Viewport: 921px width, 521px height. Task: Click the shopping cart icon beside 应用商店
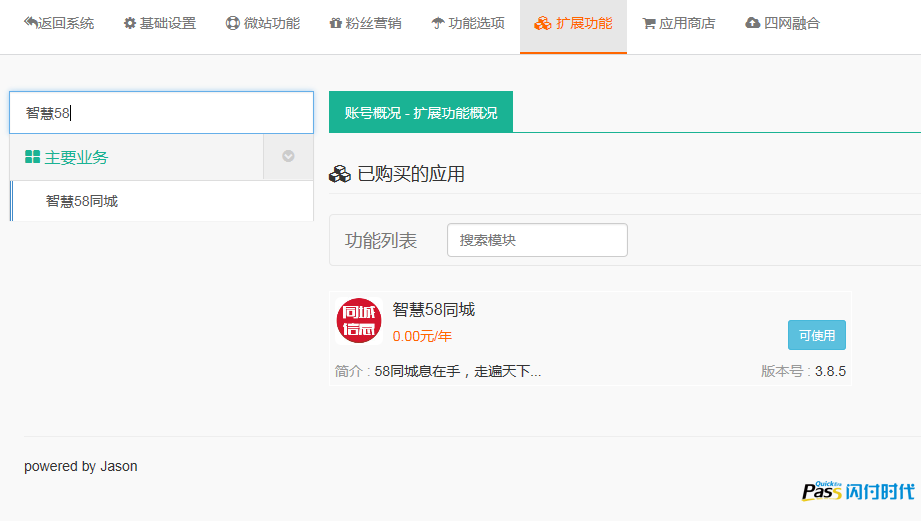coord(649,23)
